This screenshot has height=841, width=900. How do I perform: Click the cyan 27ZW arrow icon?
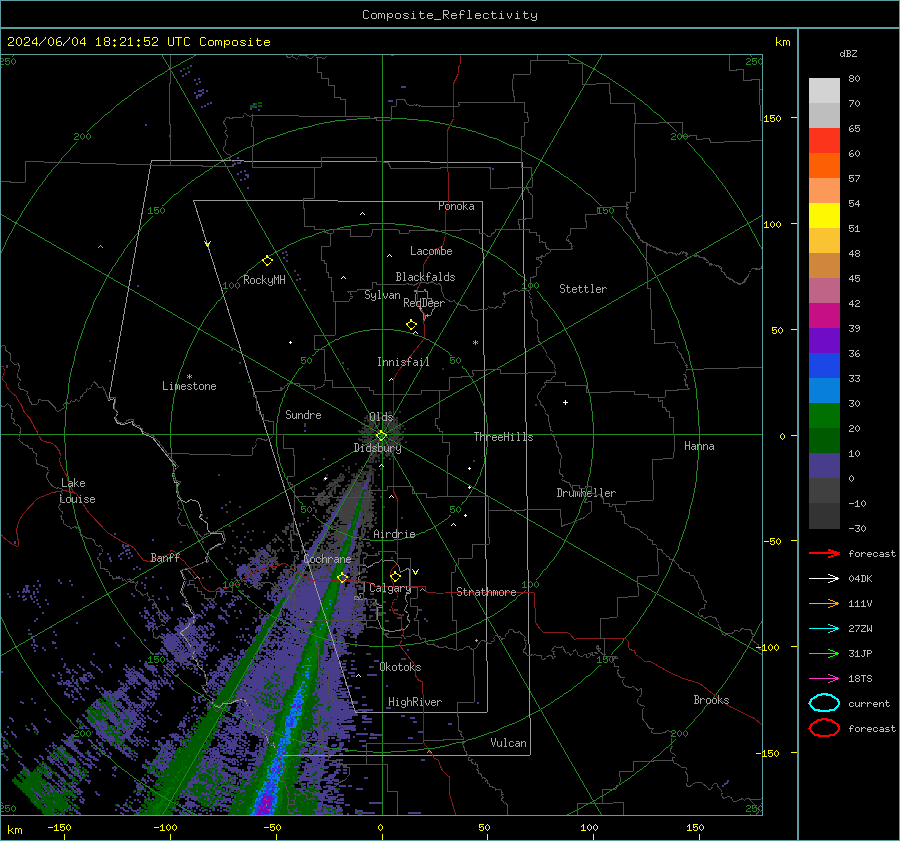824,629
